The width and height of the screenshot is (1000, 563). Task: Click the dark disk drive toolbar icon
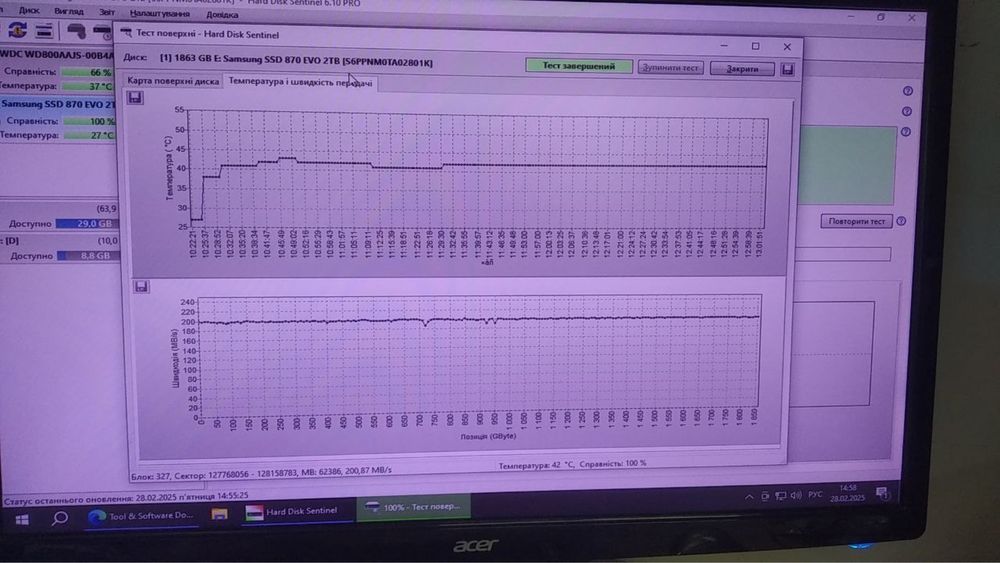click(77, 31)
